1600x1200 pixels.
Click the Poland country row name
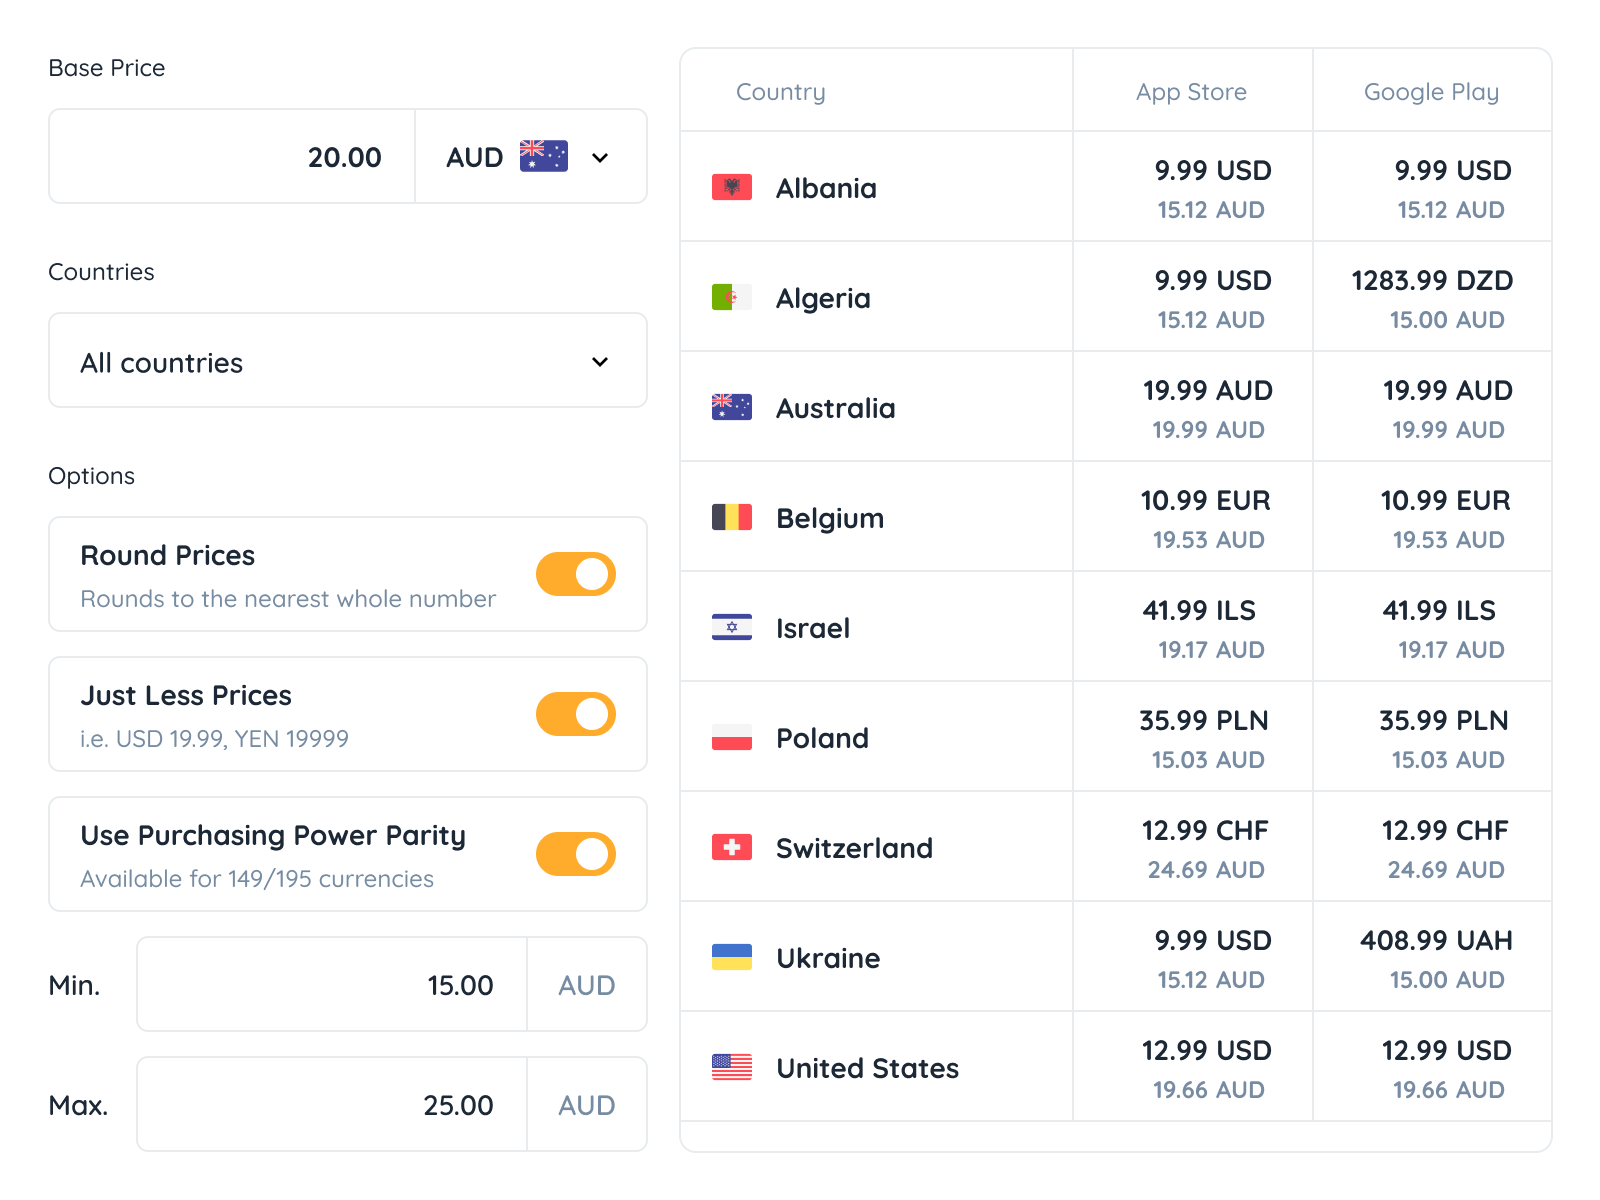pos(822,738)
